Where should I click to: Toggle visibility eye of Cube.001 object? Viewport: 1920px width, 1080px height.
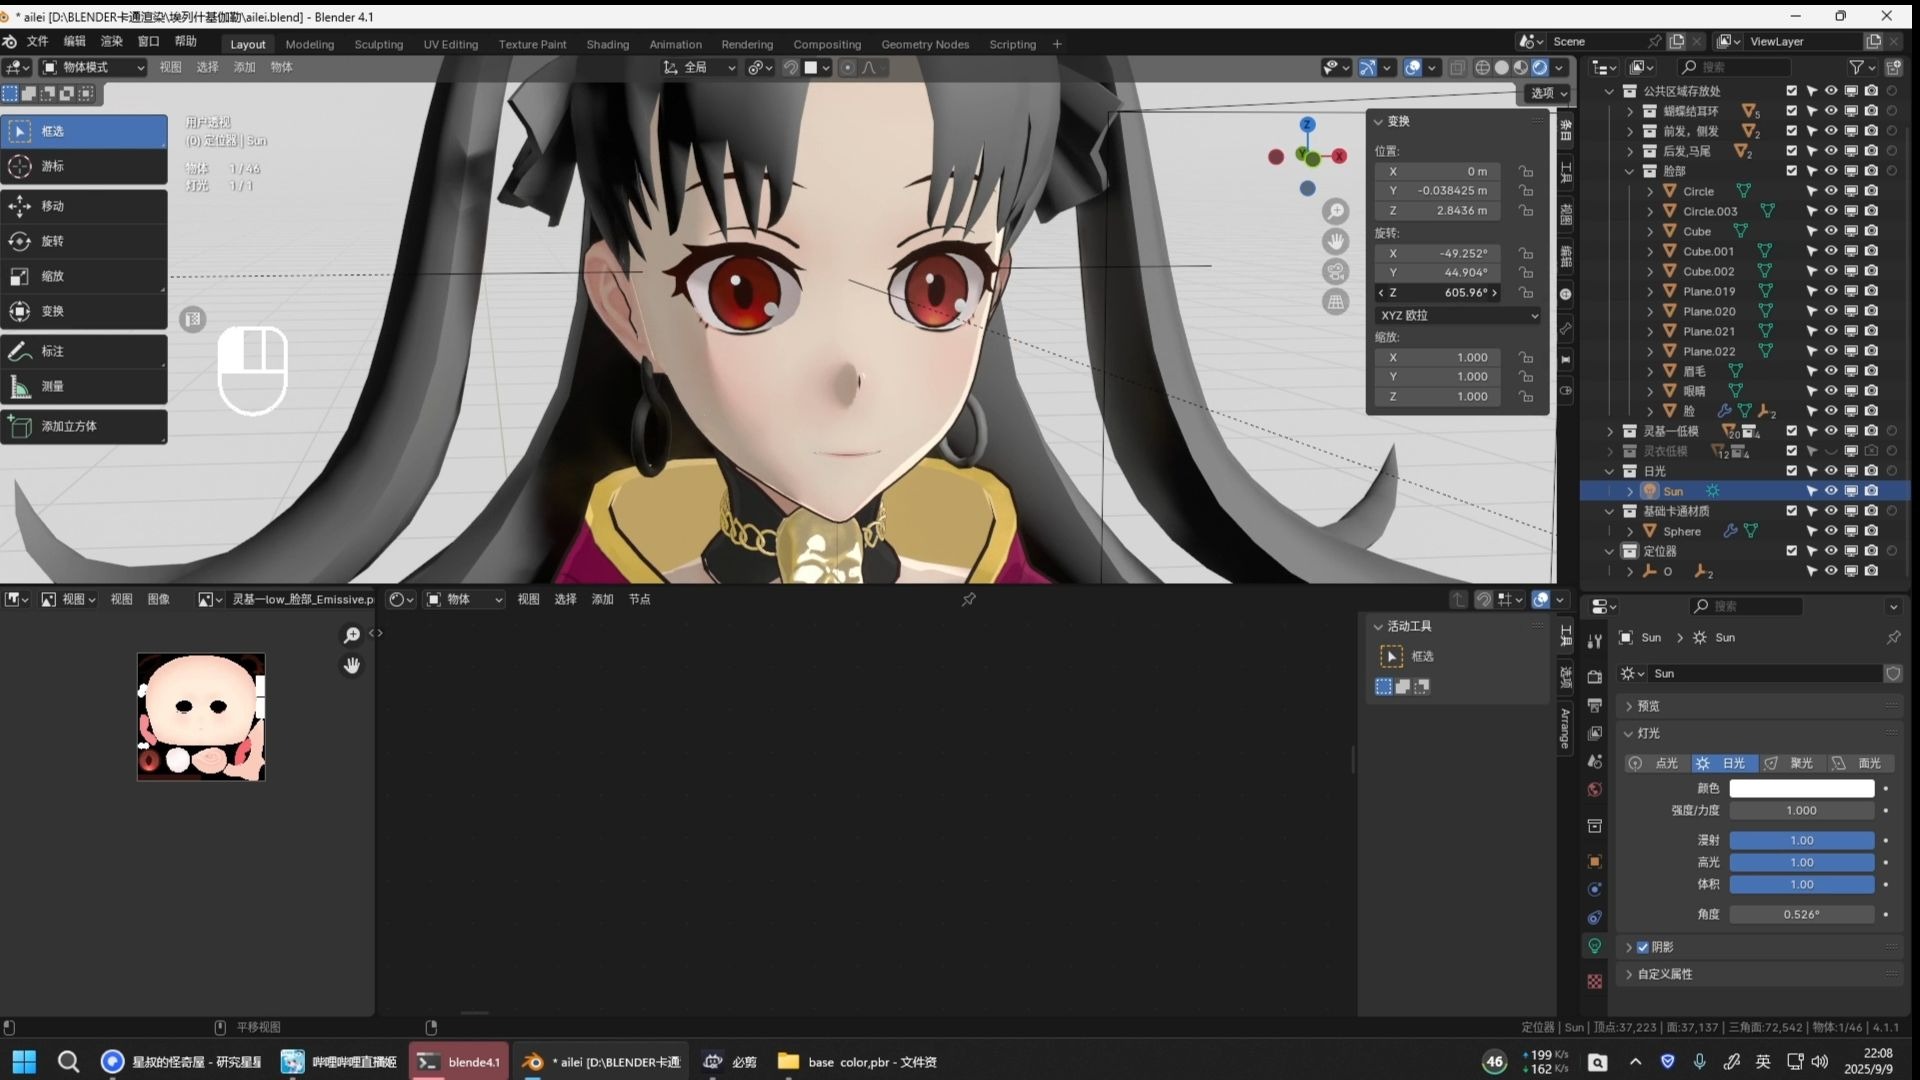(x=1831, y=251)
